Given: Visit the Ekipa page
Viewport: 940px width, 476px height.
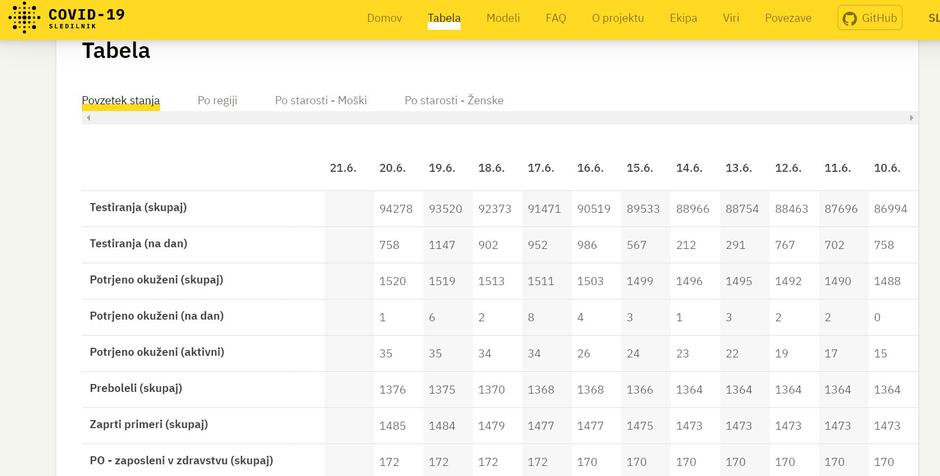Looking at the screenshot, I should [683, 18].
